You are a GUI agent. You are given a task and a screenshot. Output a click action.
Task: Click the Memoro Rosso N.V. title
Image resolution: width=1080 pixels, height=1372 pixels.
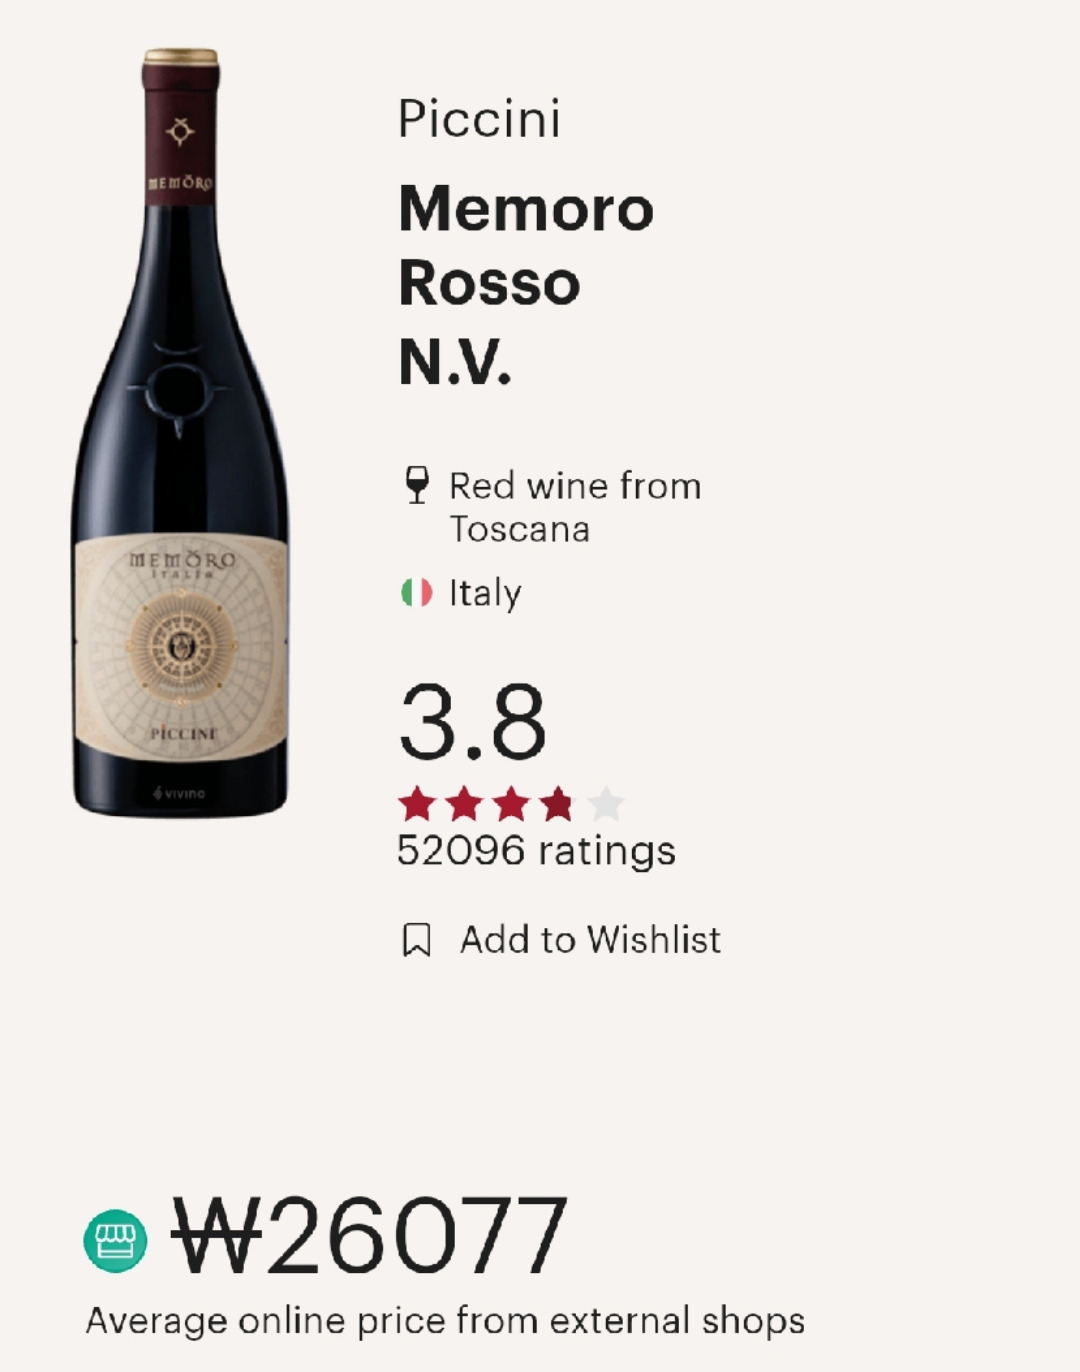pyautogui.click(x=526, y=285)
